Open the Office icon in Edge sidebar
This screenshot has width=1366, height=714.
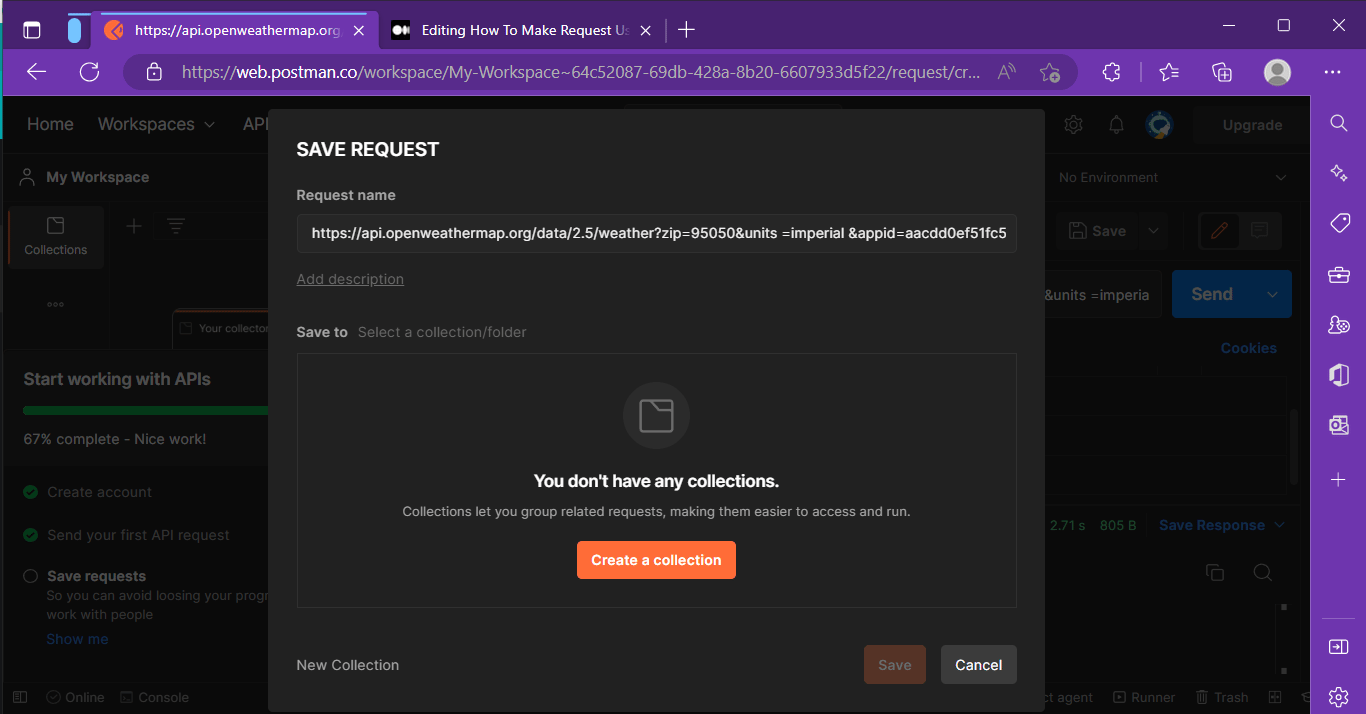point(1339,375)
